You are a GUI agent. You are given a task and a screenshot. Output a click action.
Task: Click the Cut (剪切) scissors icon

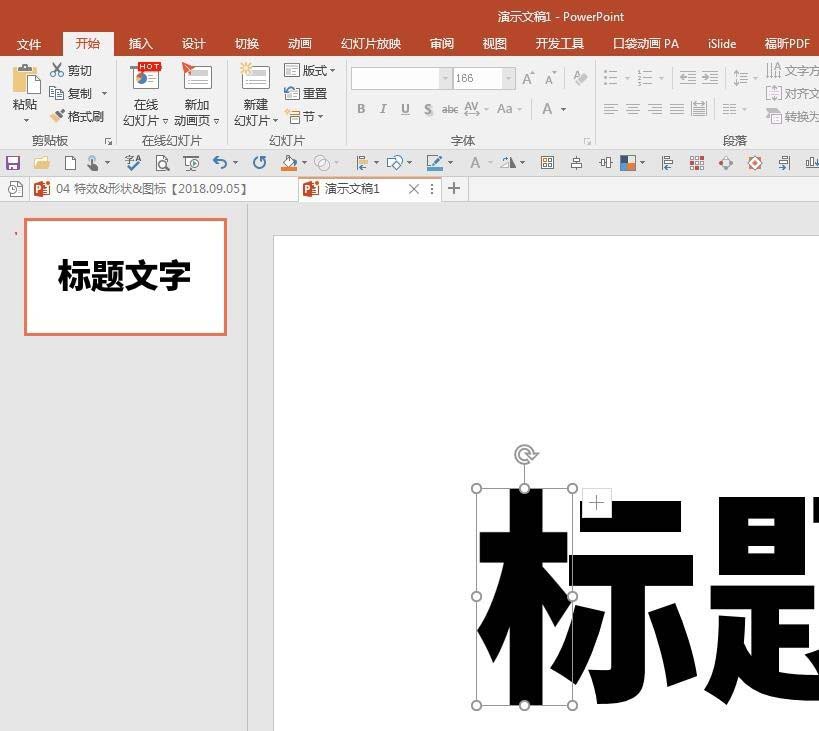[57, 70]
